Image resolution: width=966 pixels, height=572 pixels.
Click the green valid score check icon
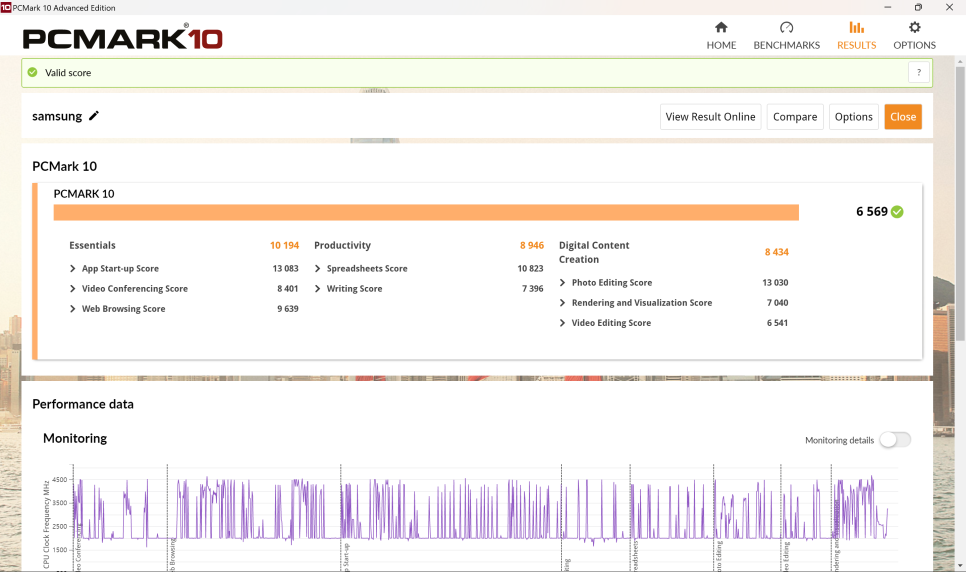point(33,72)
